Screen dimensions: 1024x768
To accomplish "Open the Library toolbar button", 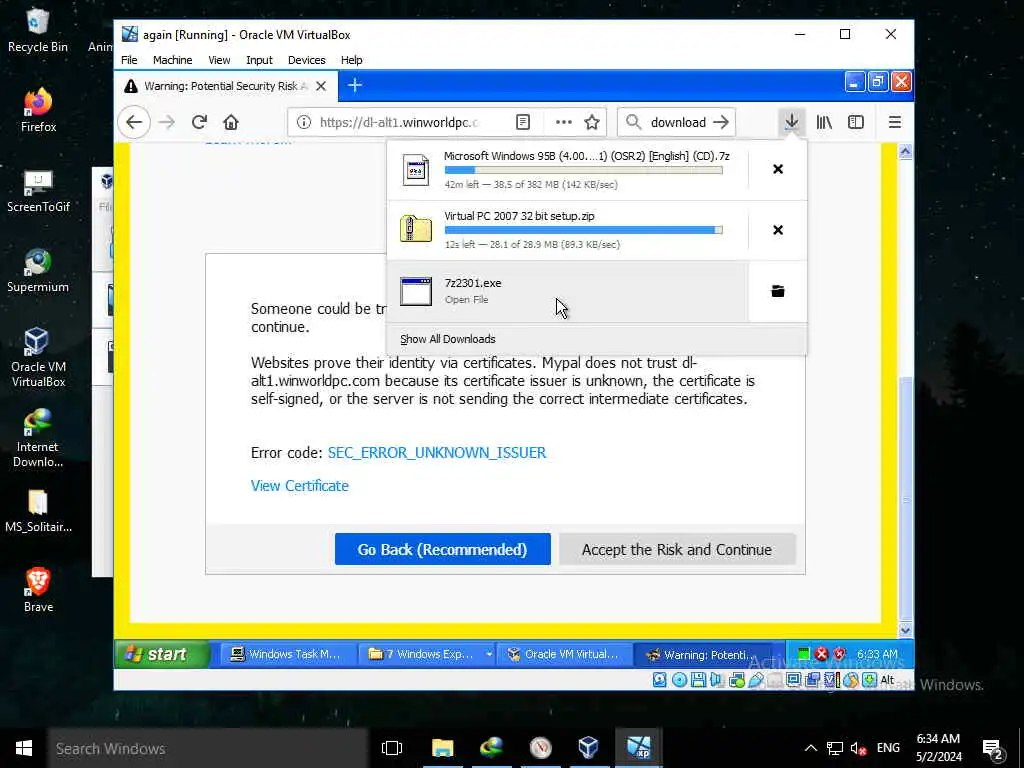I will click(x=824, y=122).
